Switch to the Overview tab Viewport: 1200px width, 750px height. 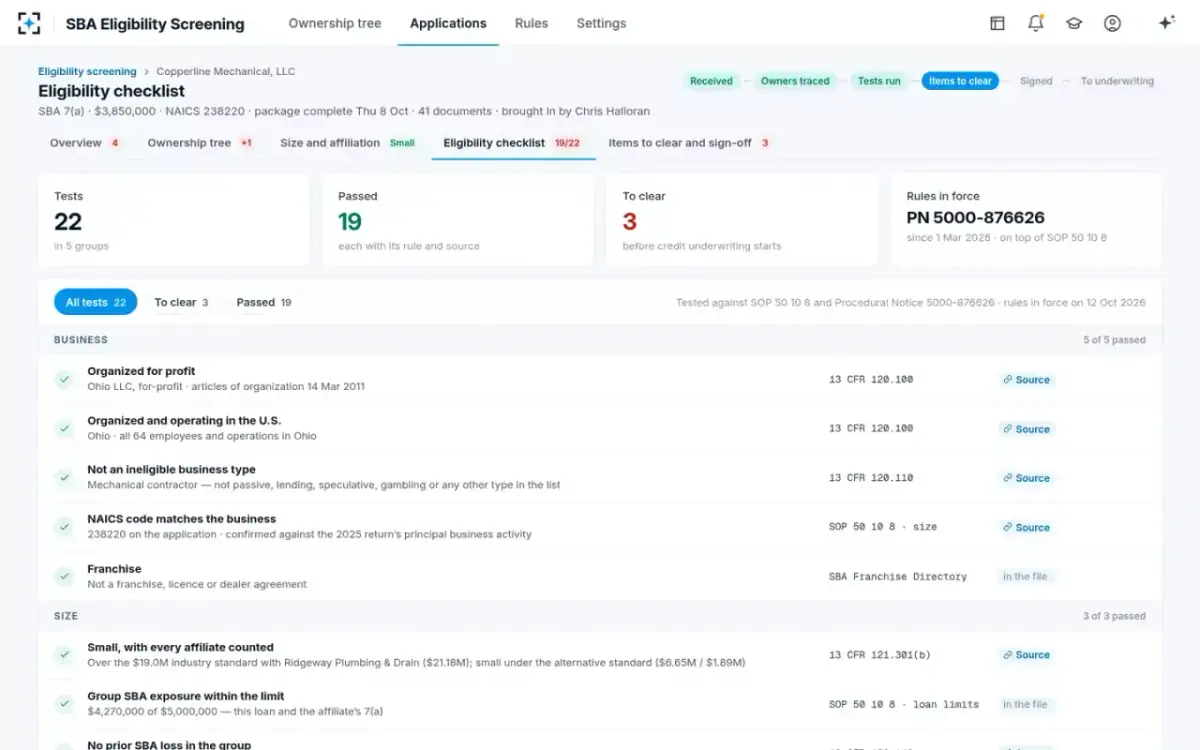[85, 143]
